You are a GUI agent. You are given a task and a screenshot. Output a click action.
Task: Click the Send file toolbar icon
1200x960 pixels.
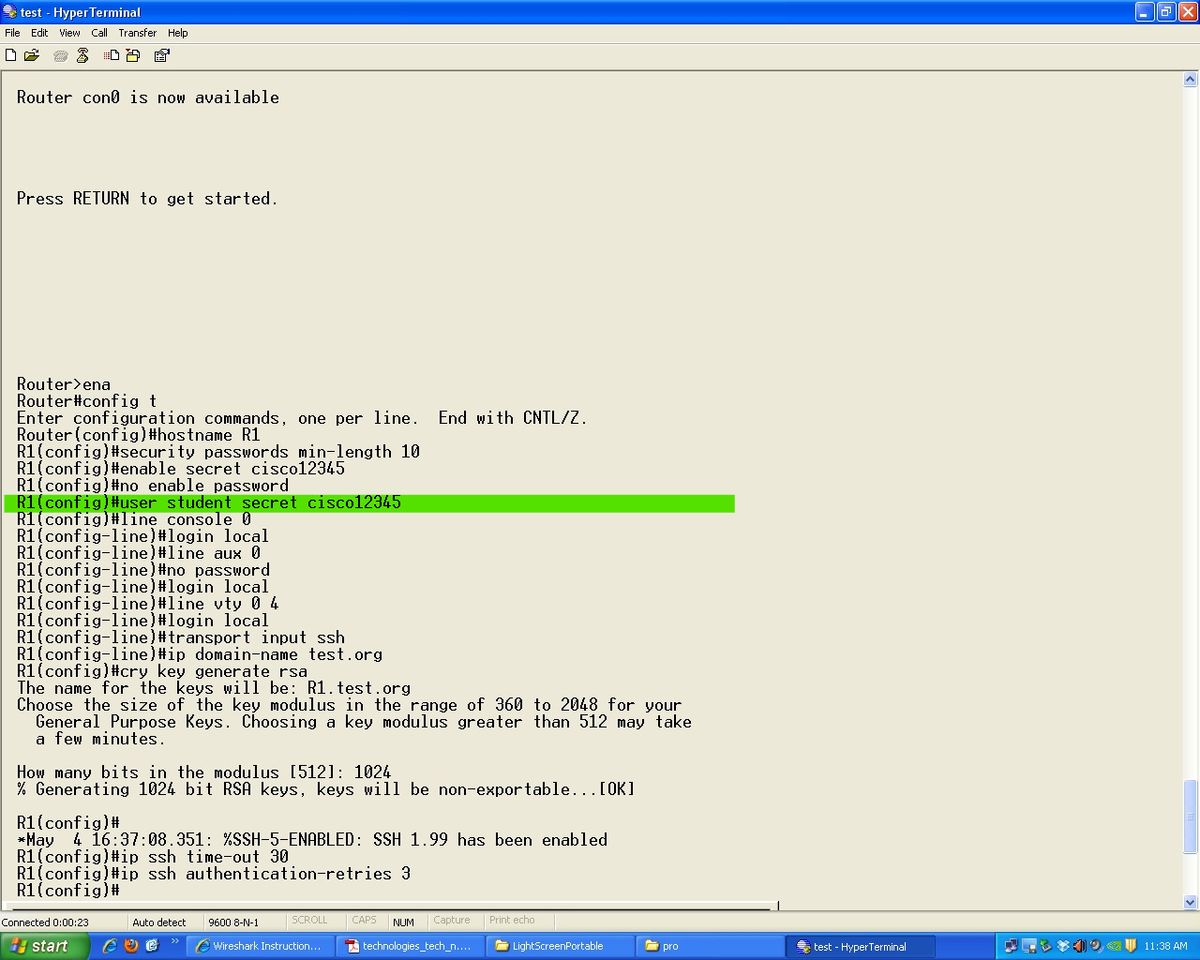110,55
